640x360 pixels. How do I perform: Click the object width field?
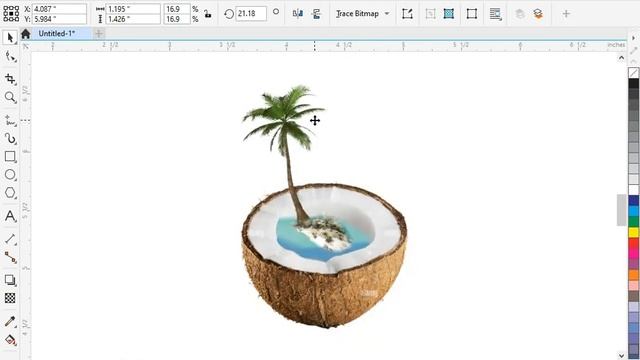133,9
